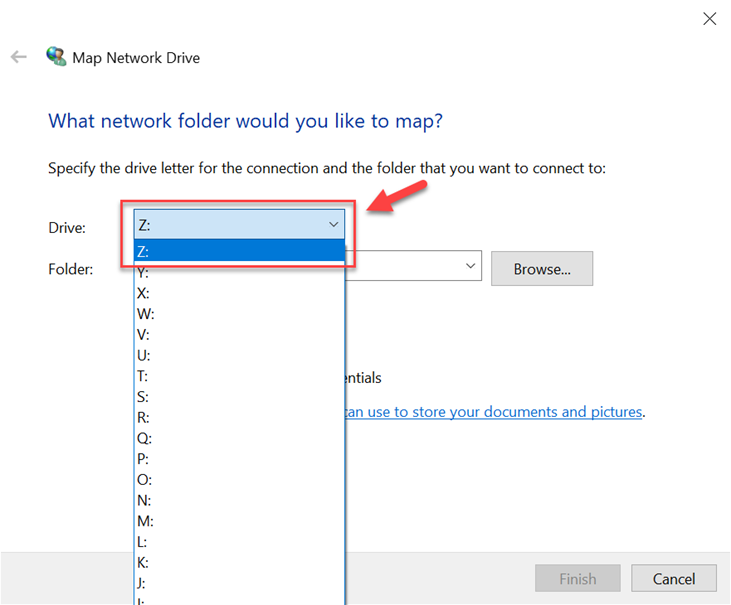Screen dimensions: 731x605
Task: Click the Map Network Drive globe icon
Action: coord(56,57)
